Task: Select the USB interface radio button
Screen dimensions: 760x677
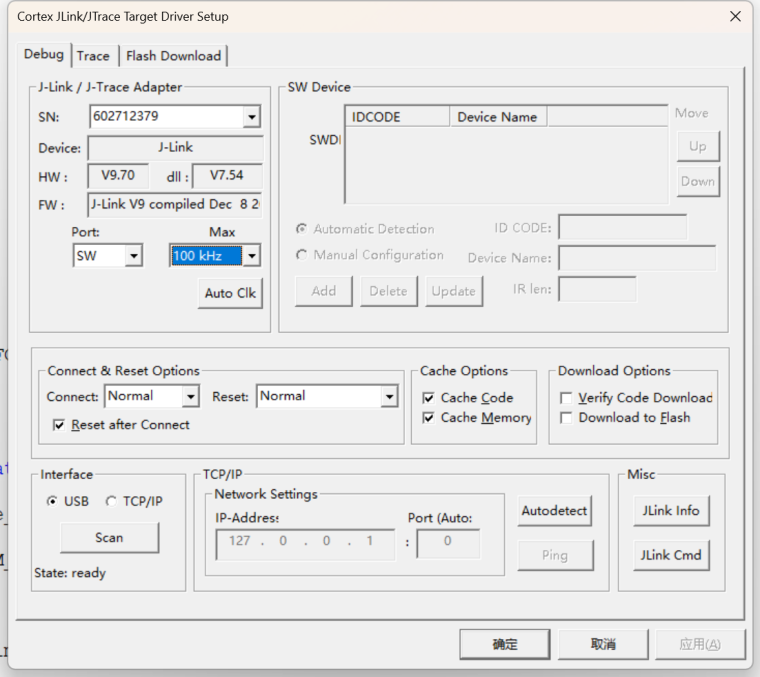Action: pos(51,501)
